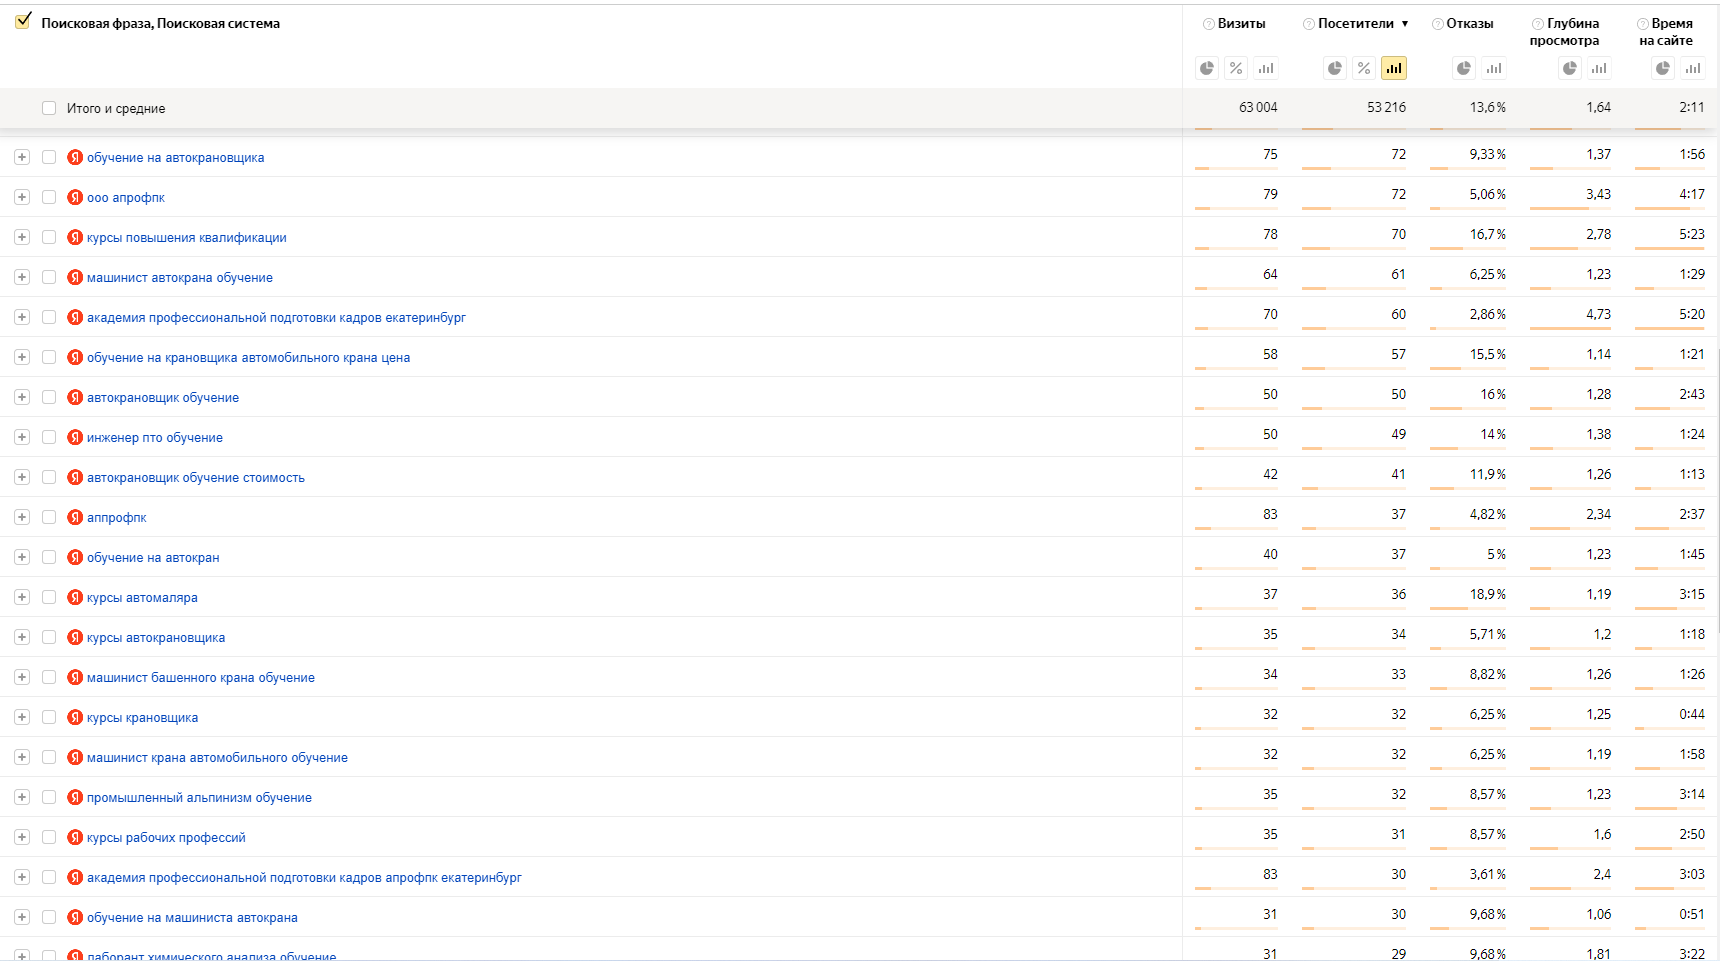Viewport: 1720px width, 961px height.
Task: Open help icon next to Визиты header
Action: click(1209, 24)
